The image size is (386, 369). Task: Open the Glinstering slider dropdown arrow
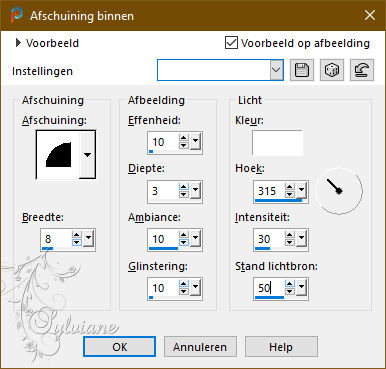click(x=195, y=287)
